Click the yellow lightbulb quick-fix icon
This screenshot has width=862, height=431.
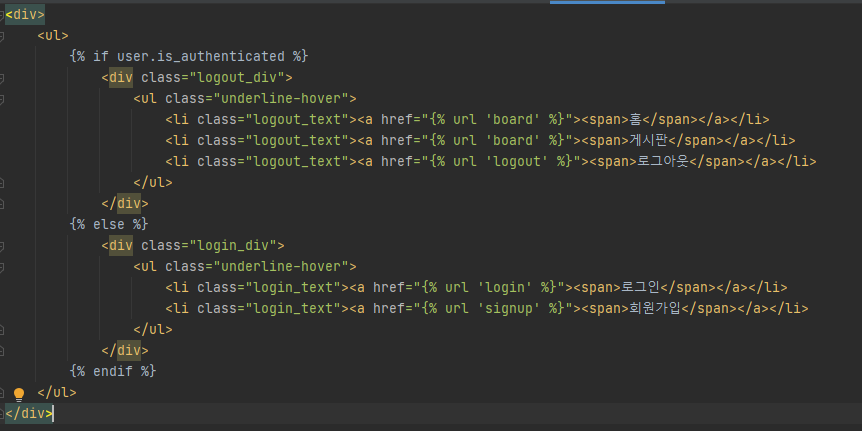coord(19,394)
